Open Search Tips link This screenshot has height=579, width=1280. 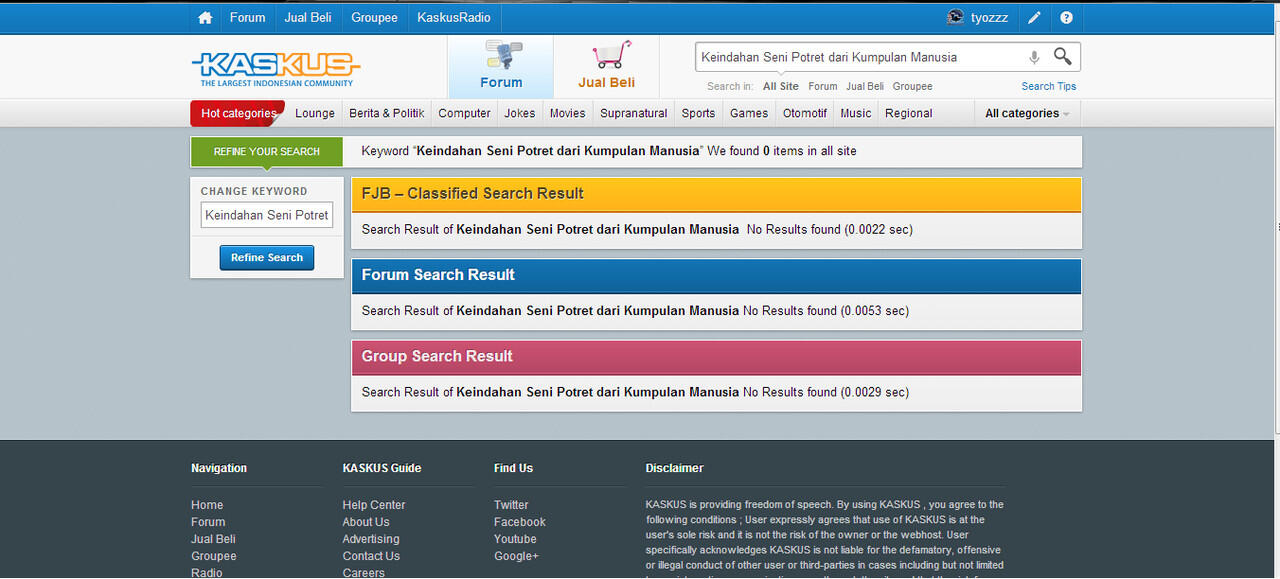(1049, 87)
